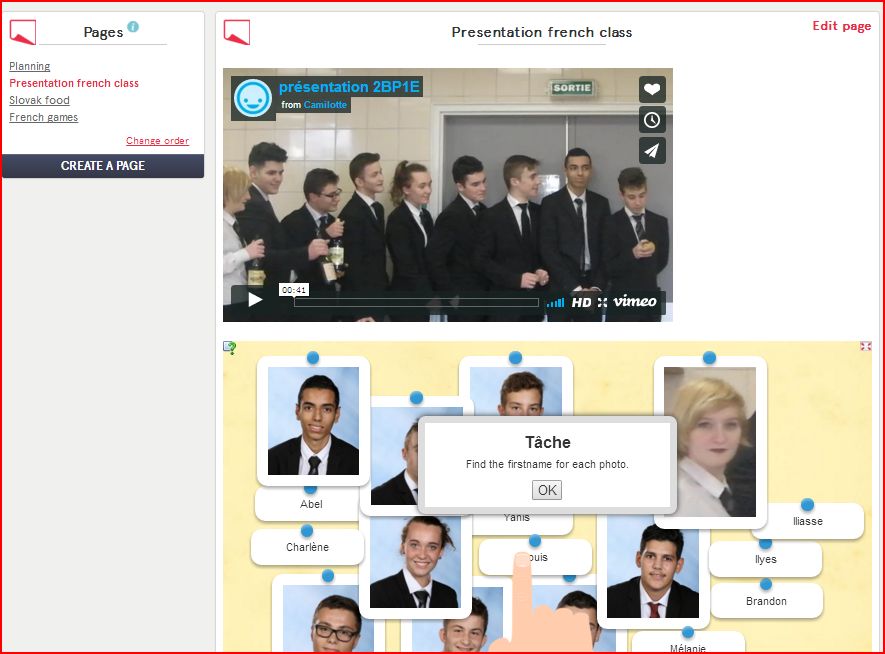Like the video with heart icon
Screen dimensions: 885x654
click(x=652, y=90)
